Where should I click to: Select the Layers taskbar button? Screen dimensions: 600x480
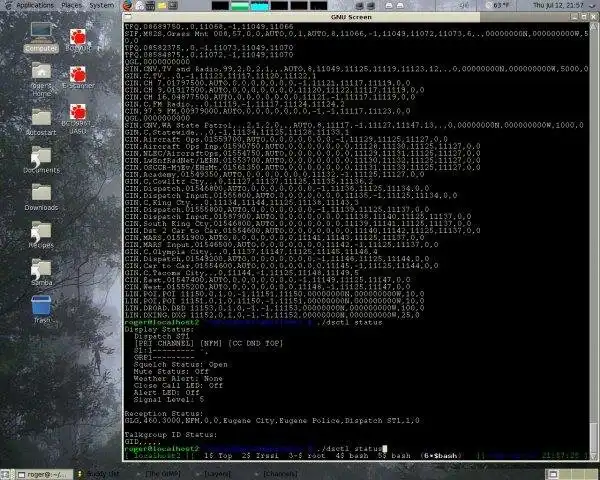click(217, 475)
